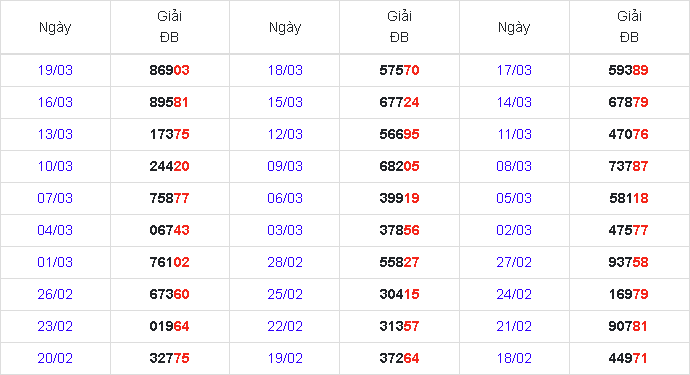Click the prize number 44971
690x375 pixels.
(x=628, y=358)
